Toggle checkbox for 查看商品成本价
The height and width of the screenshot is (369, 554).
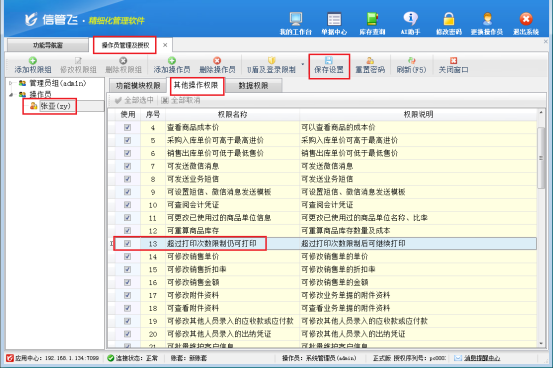click(128, 127)
